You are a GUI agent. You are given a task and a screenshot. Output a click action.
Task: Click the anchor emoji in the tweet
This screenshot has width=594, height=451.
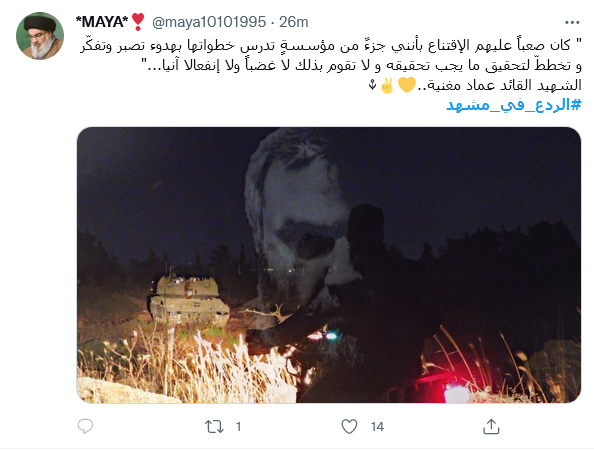pyautogui.click(x=373, y=85)
